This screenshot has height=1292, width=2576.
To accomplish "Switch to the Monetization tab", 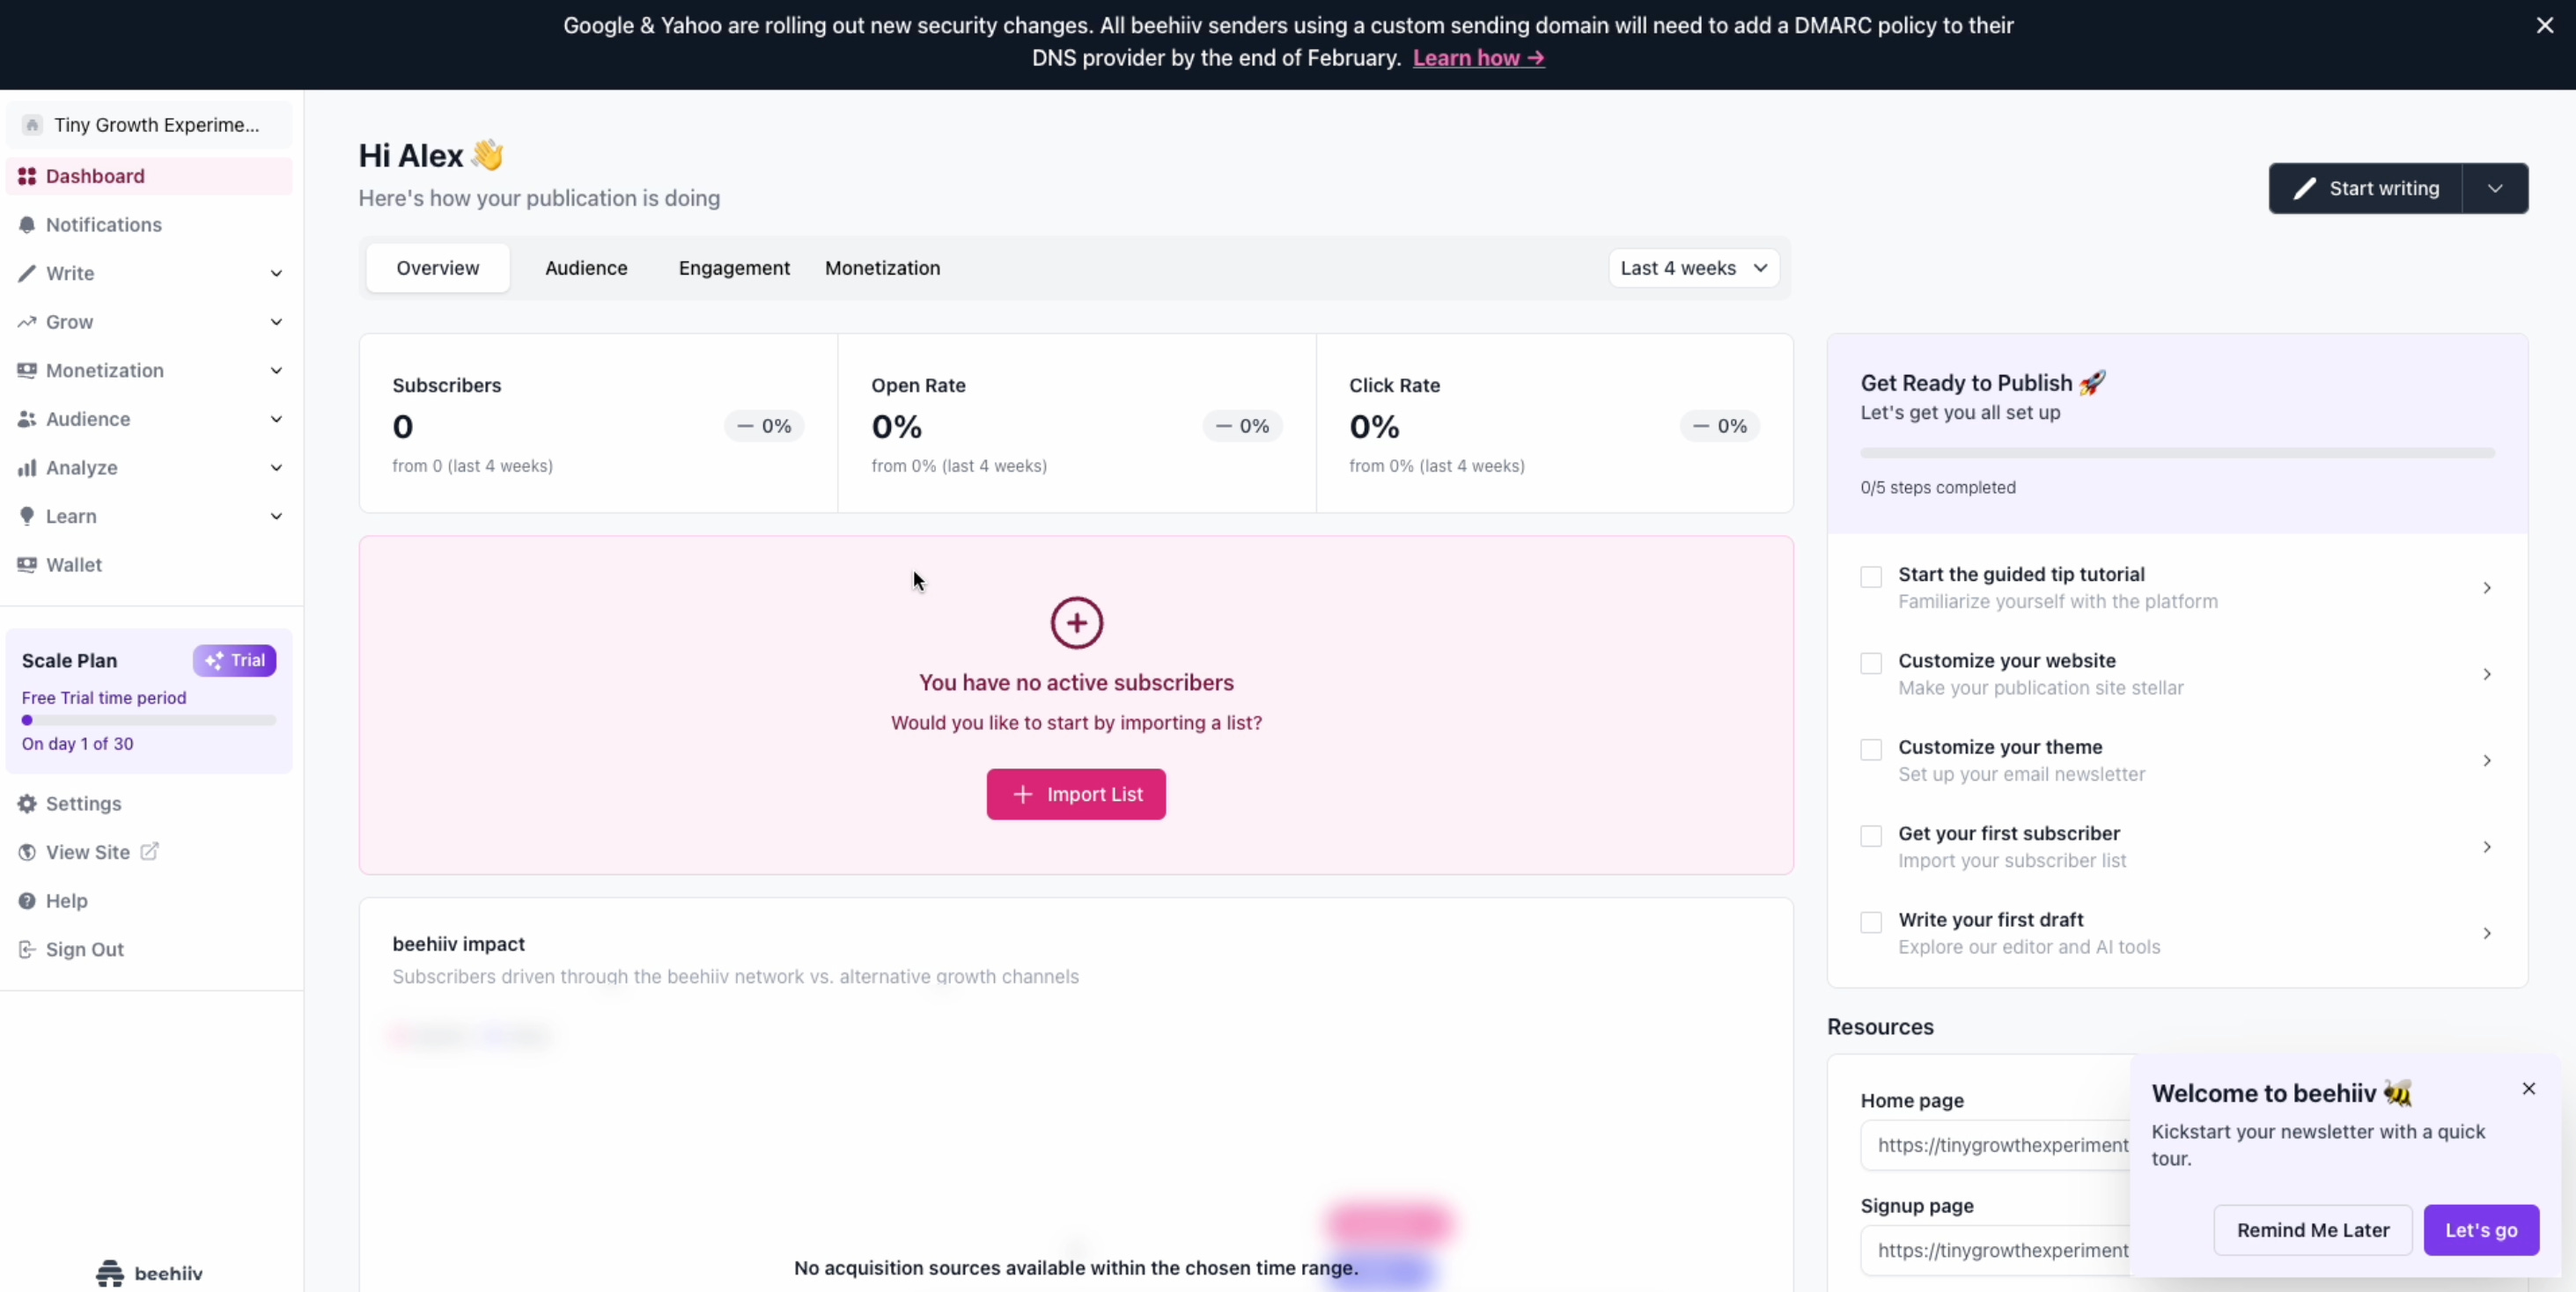I will 882,268.
